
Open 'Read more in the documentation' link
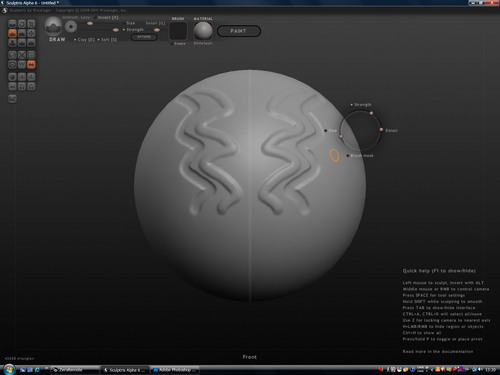(438, 351)
